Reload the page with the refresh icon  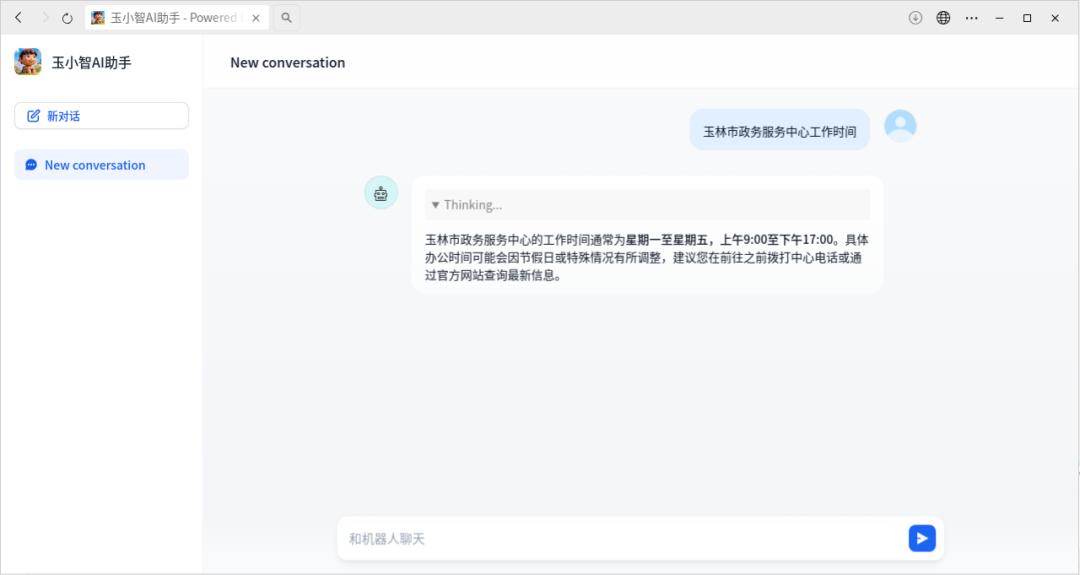[67, 18]
